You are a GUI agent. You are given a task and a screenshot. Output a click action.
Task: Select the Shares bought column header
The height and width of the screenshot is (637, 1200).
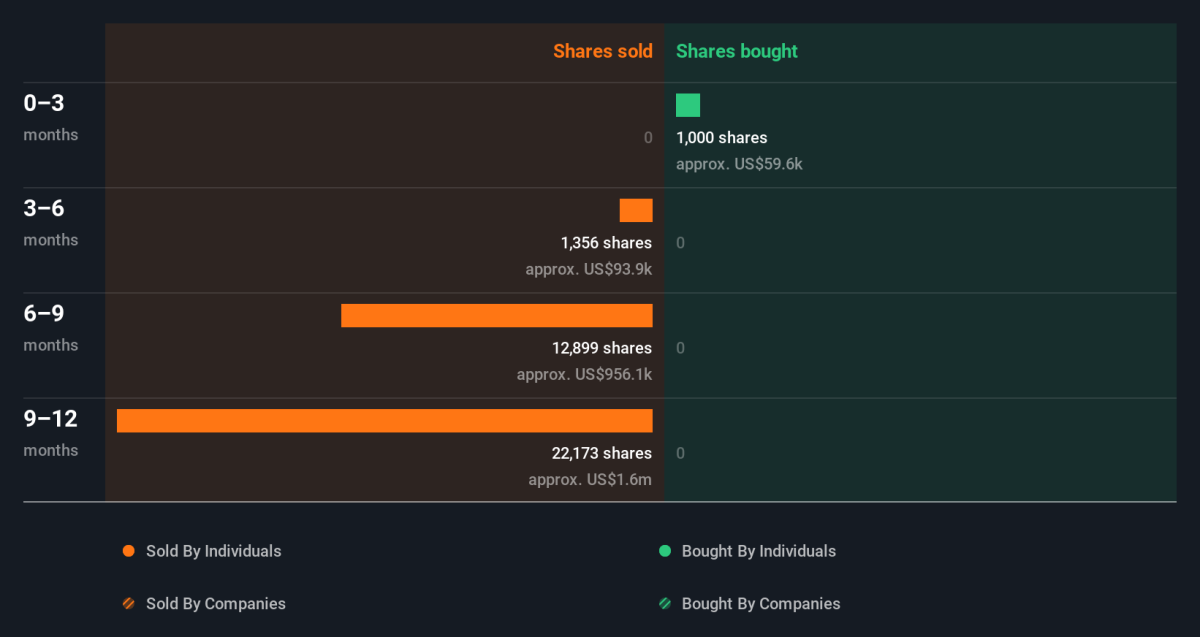tap(737, 51)
